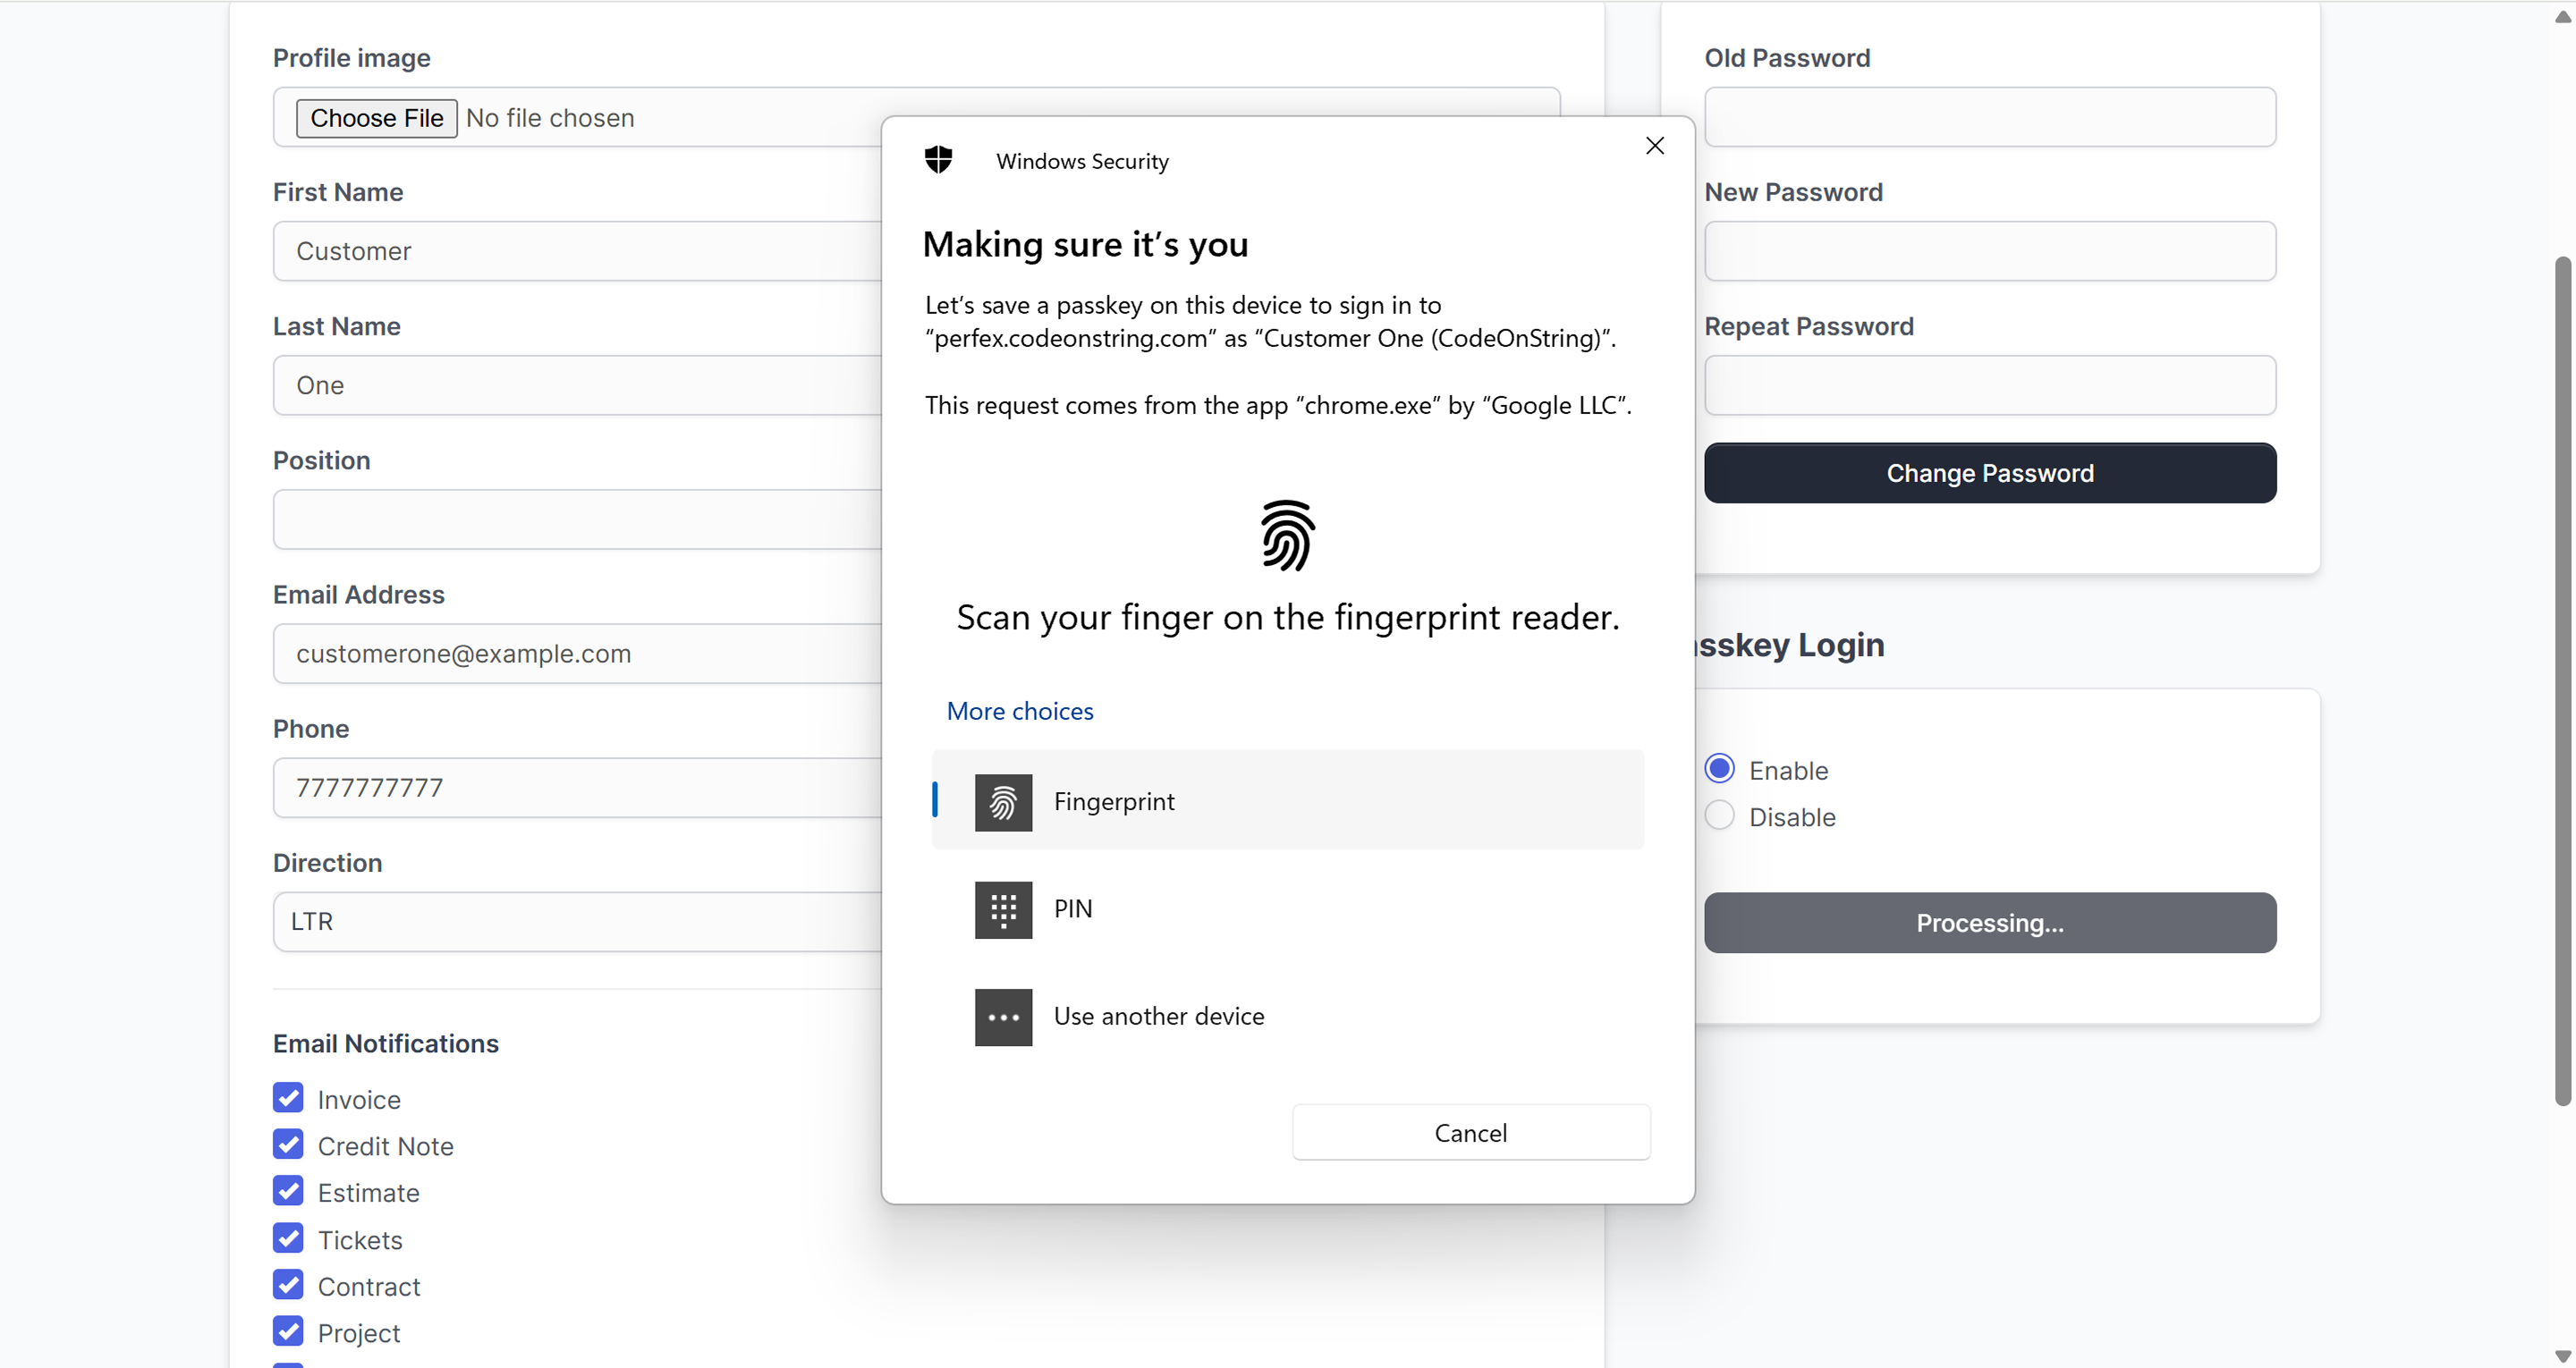Click the Choose File button
Screen dimensions: 2576x1368
[376, 118]
